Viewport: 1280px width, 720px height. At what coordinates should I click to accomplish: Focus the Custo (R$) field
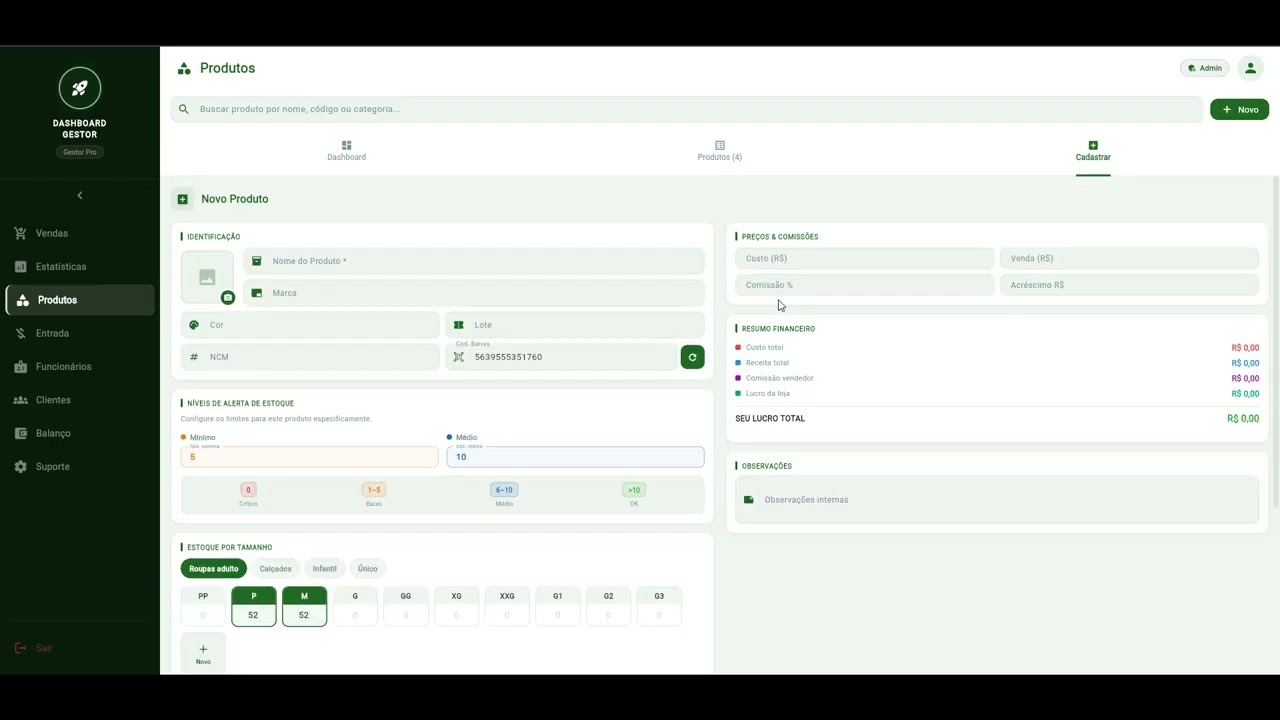[865, 258]
